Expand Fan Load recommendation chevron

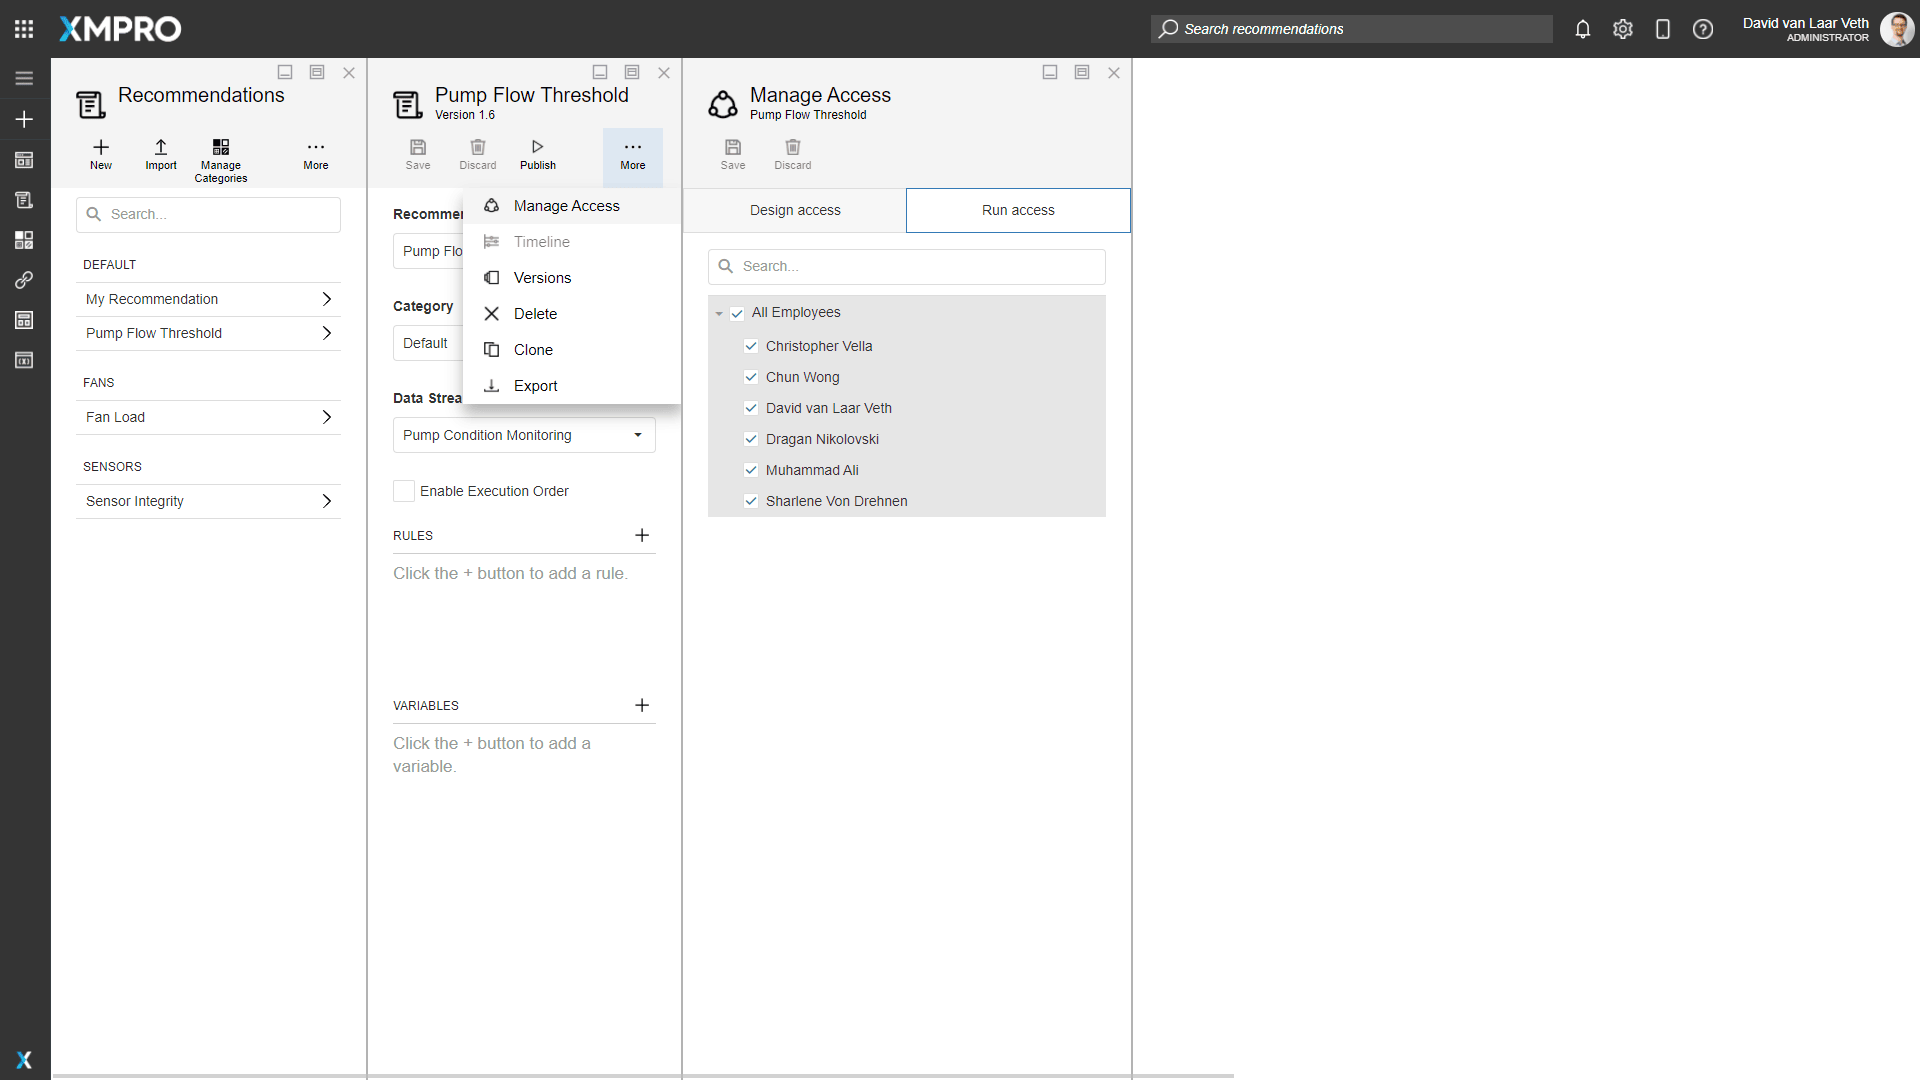326,417
